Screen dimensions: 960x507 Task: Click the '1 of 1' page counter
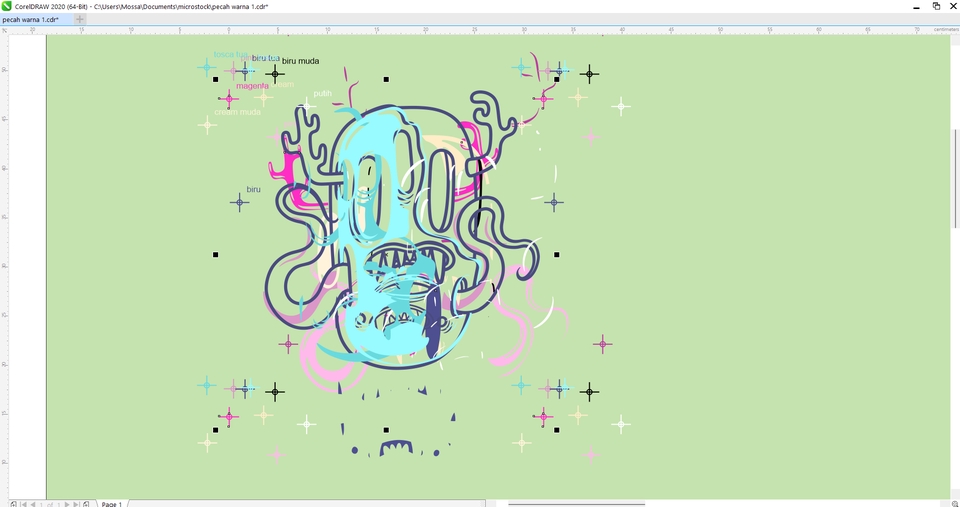(50, 504)
